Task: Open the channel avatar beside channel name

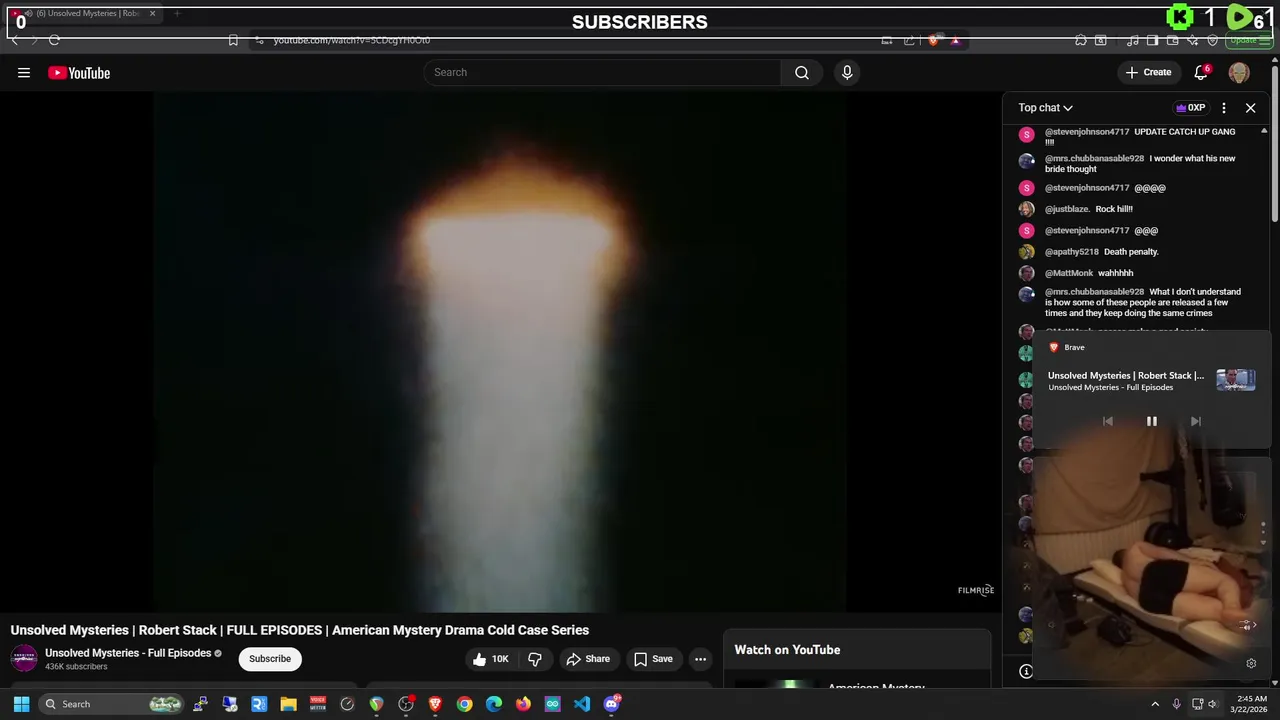Action: pos(24,658)
